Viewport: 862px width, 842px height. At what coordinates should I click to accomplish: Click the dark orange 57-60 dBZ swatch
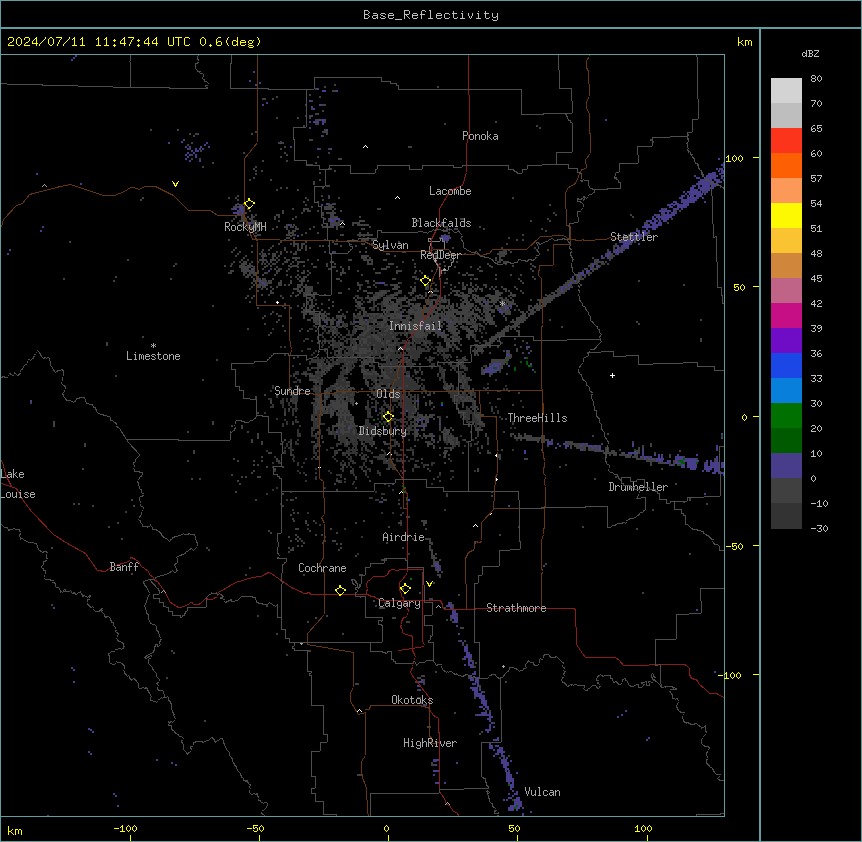(786, 165)
